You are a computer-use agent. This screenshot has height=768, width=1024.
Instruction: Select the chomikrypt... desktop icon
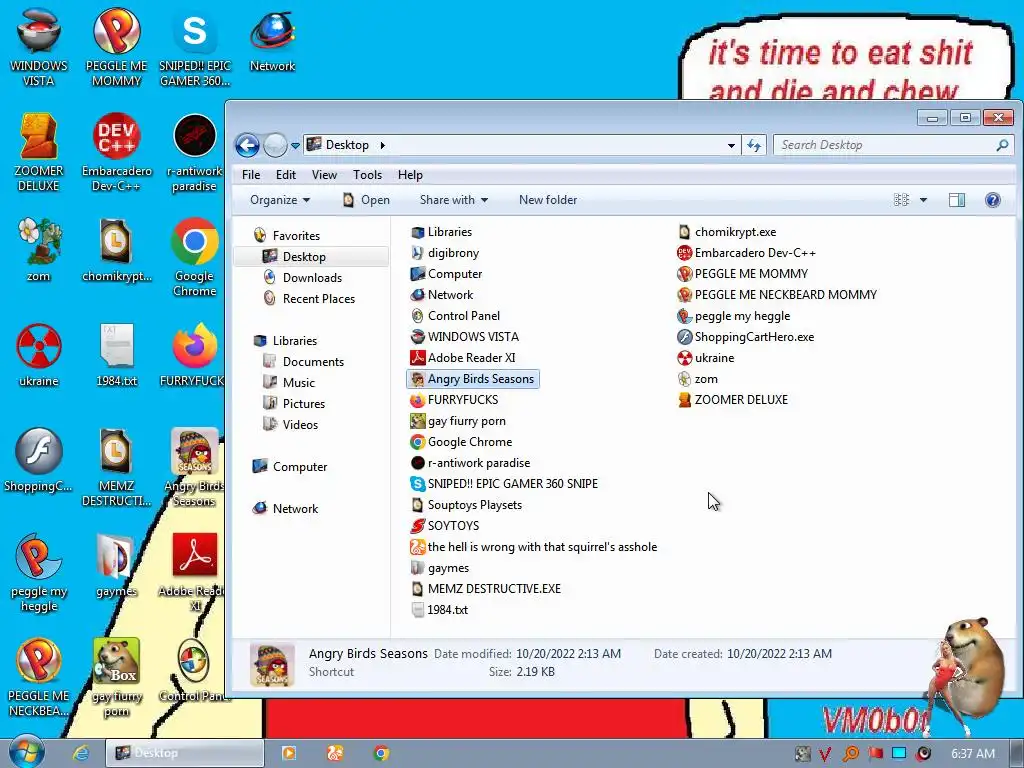pyautogui.click(x=116, y=249)
